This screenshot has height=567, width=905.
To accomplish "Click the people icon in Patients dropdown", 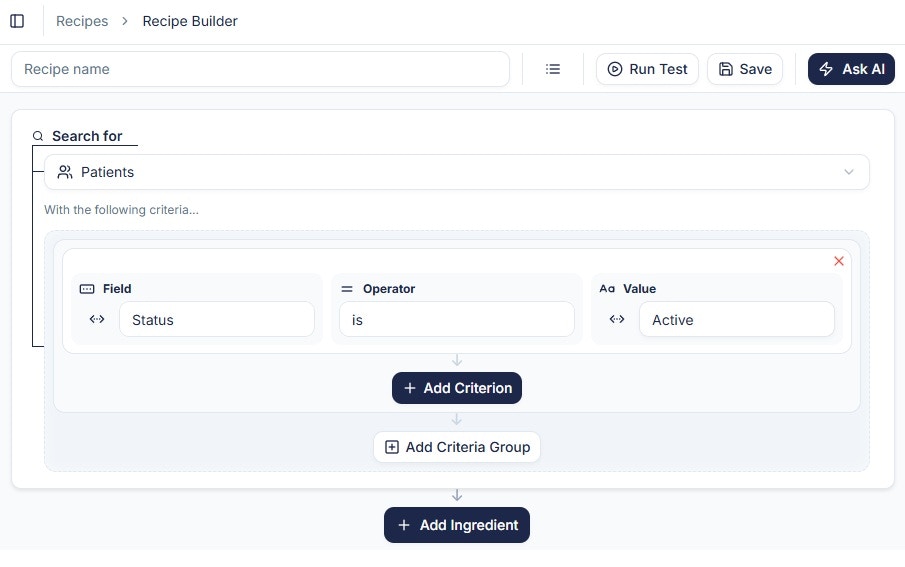I will pyautogui.click(x=65, y=172).
